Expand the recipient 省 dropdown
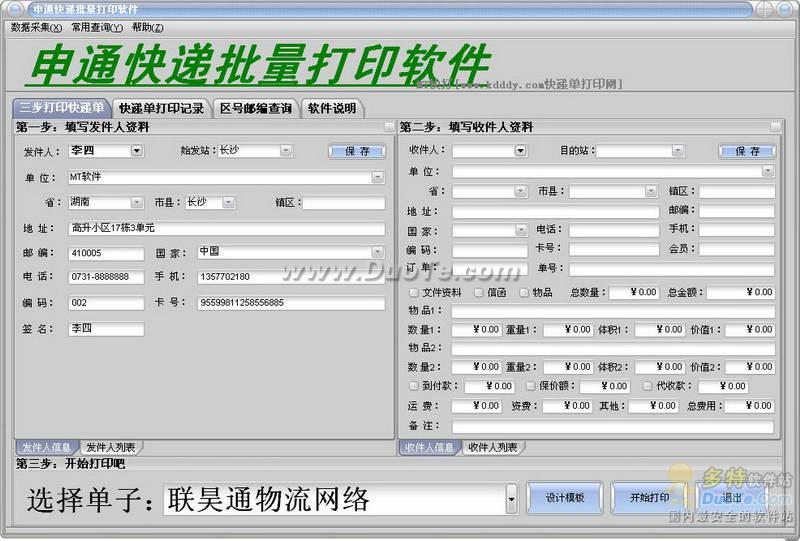 point(520,191)
